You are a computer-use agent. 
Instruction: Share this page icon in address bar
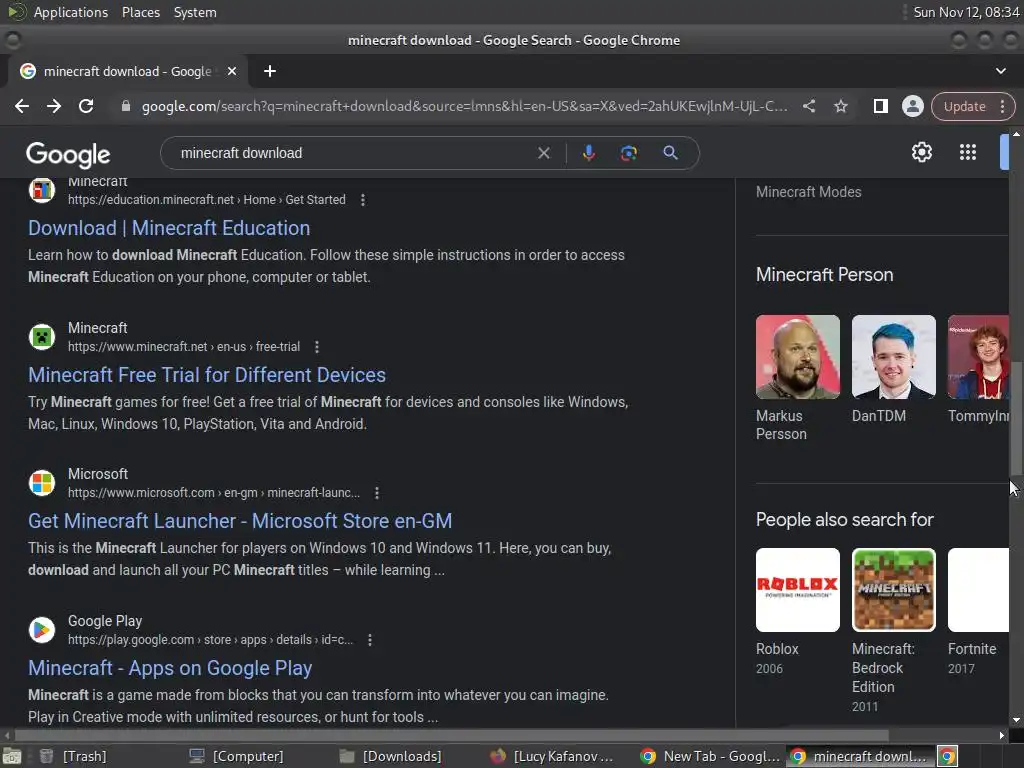pos(808,106)
